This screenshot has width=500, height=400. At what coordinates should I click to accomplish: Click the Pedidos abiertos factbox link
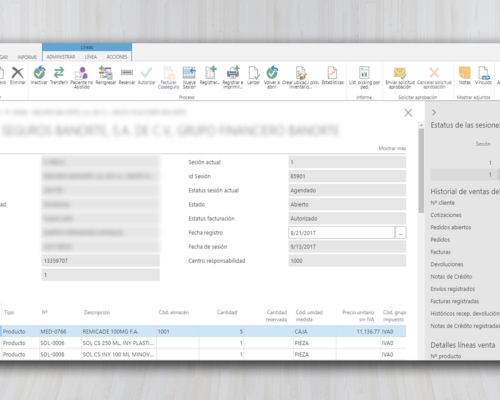point(451,227)
